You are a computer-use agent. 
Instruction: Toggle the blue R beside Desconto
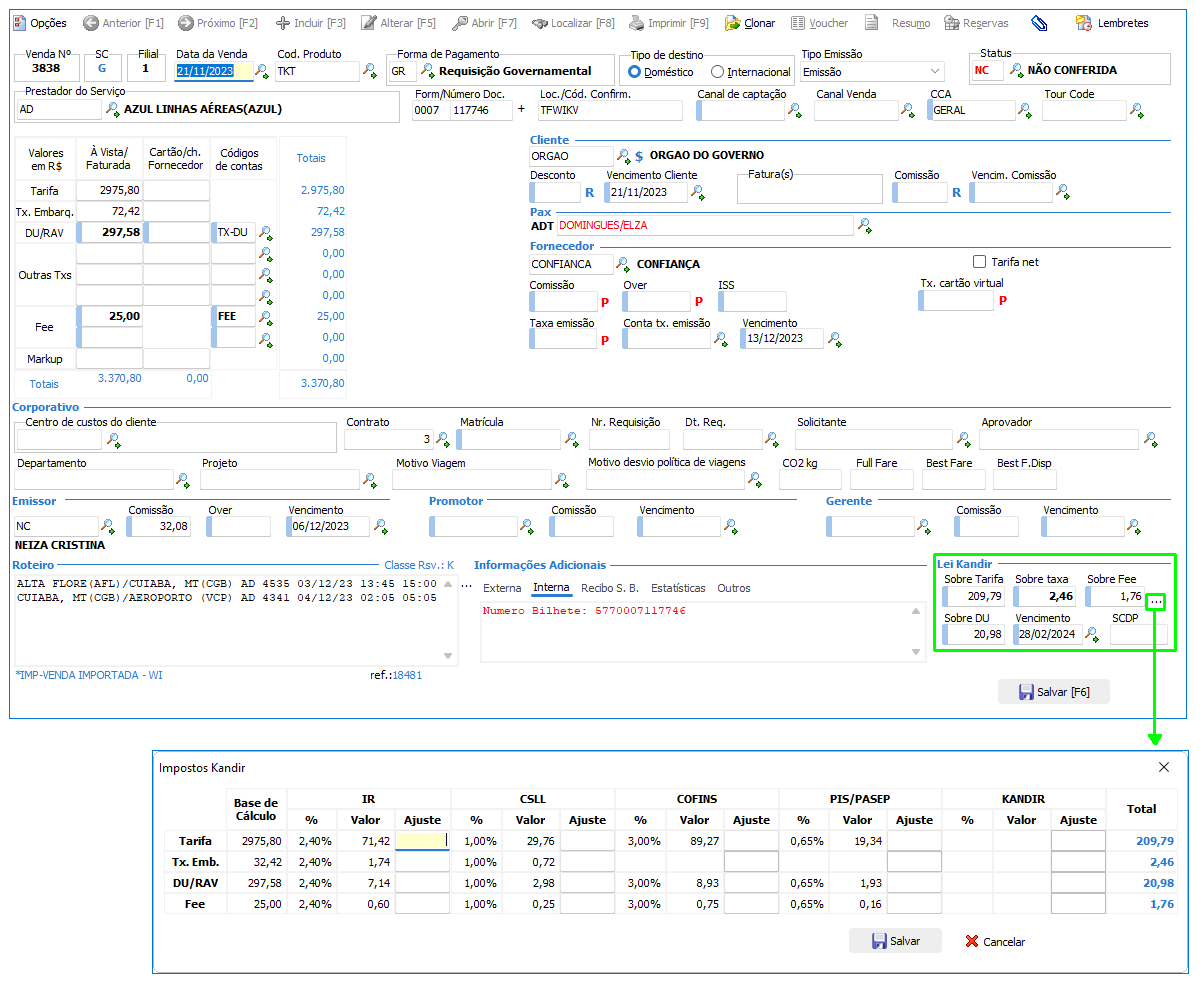(590, 193)
